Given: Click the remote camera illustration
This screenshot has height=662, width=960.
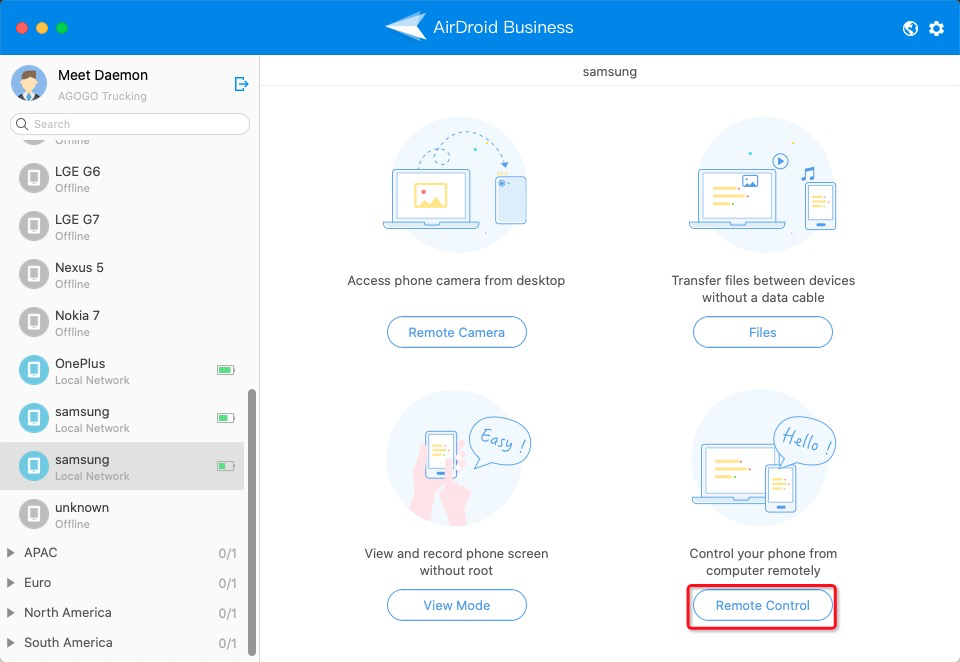Looking at the screenshot, I should click(x=456, y=185).
